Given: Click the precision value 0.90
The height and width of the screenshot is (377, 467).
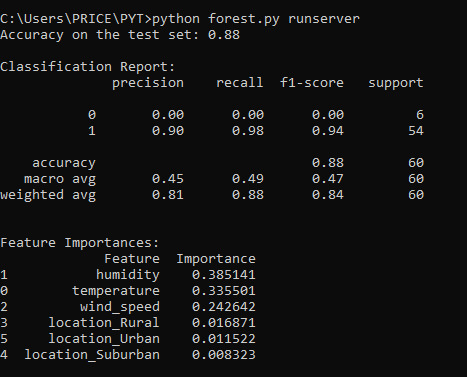Looking at the screenshot, I should click(x=168, y=131).
